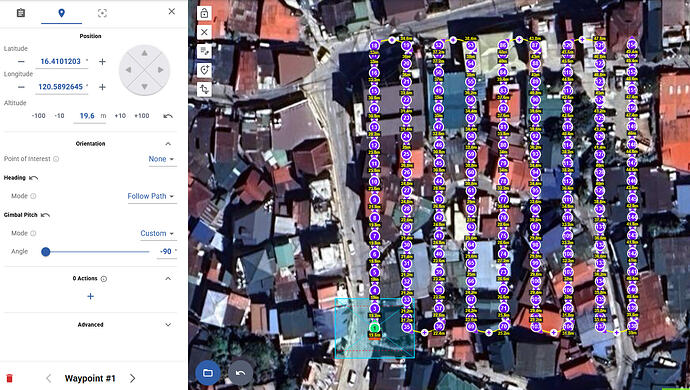Screen dimensions: 690x390
Task: Select waypoint 25 on the map
Action: point(407,155)
